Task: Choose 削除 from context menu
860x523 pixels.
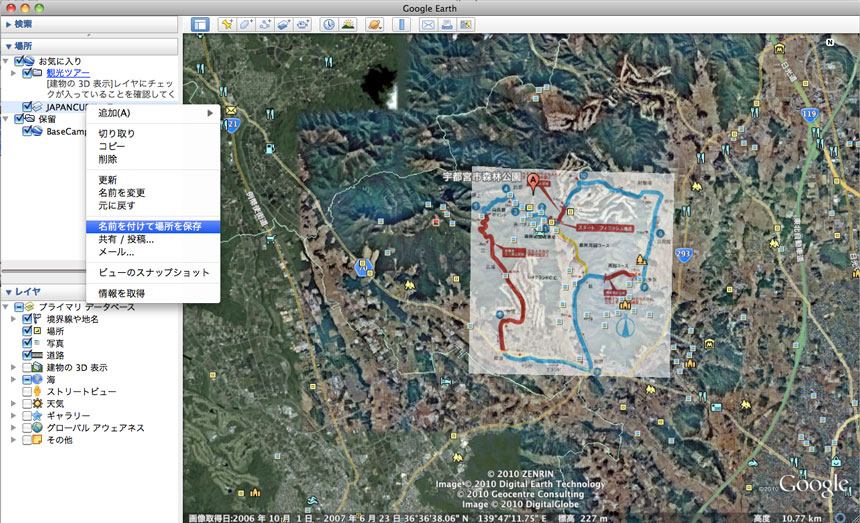Action: (x=153, y=160)
